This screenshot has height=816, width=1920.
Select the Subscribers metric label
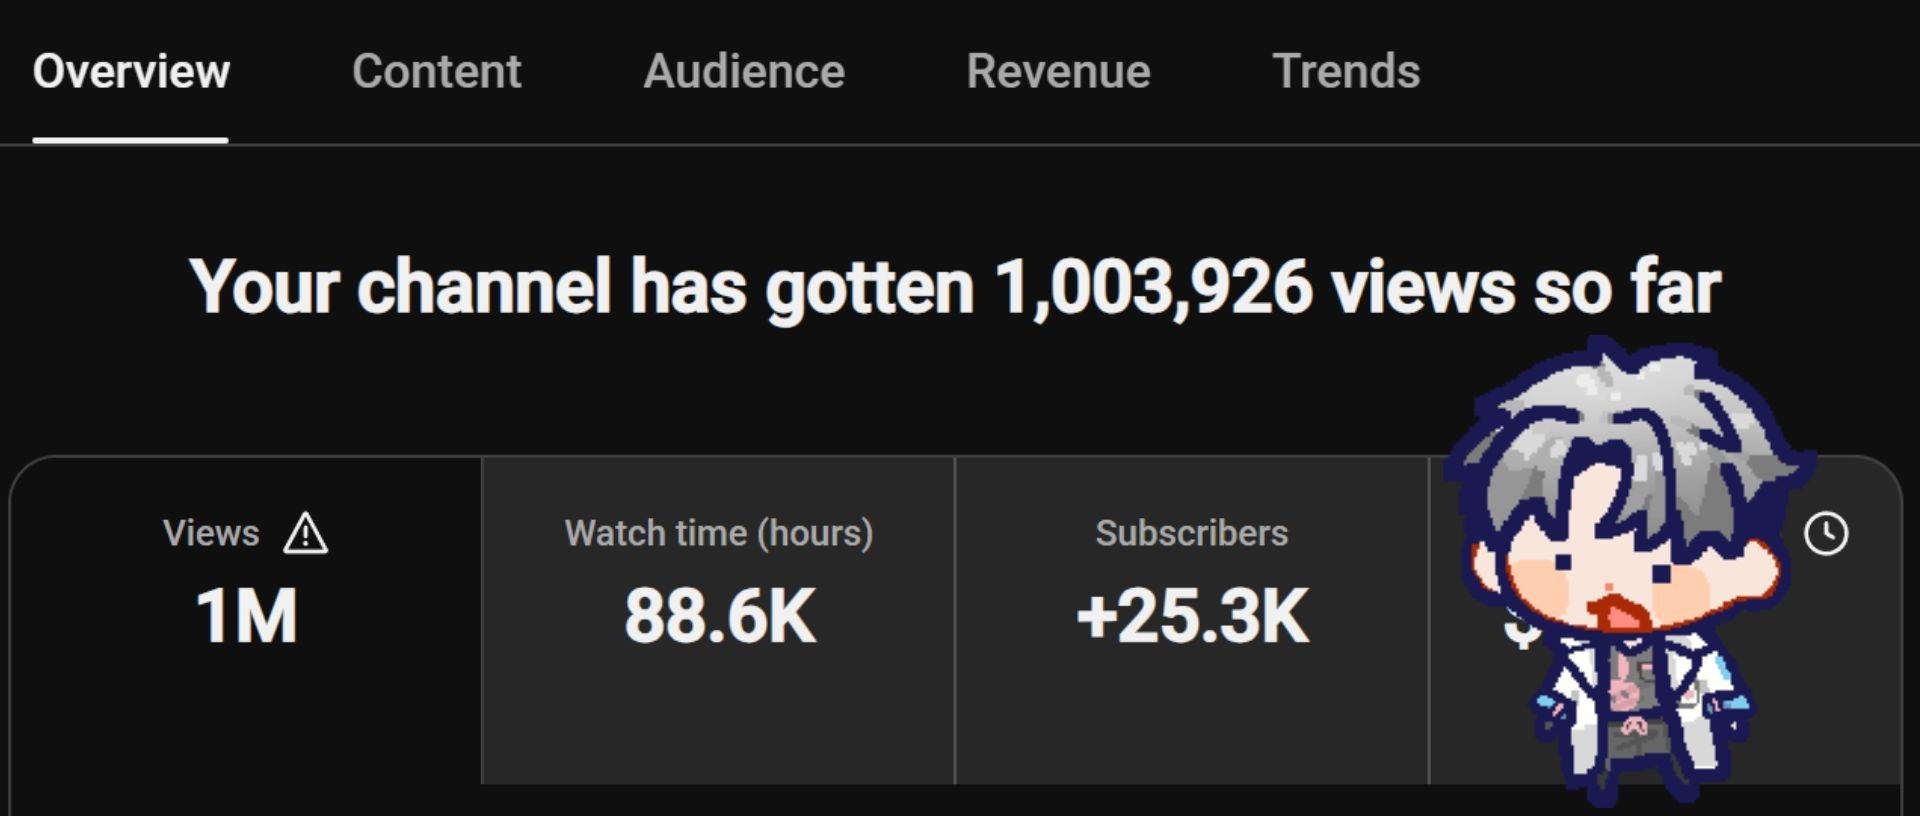(x=1192, y=533)
